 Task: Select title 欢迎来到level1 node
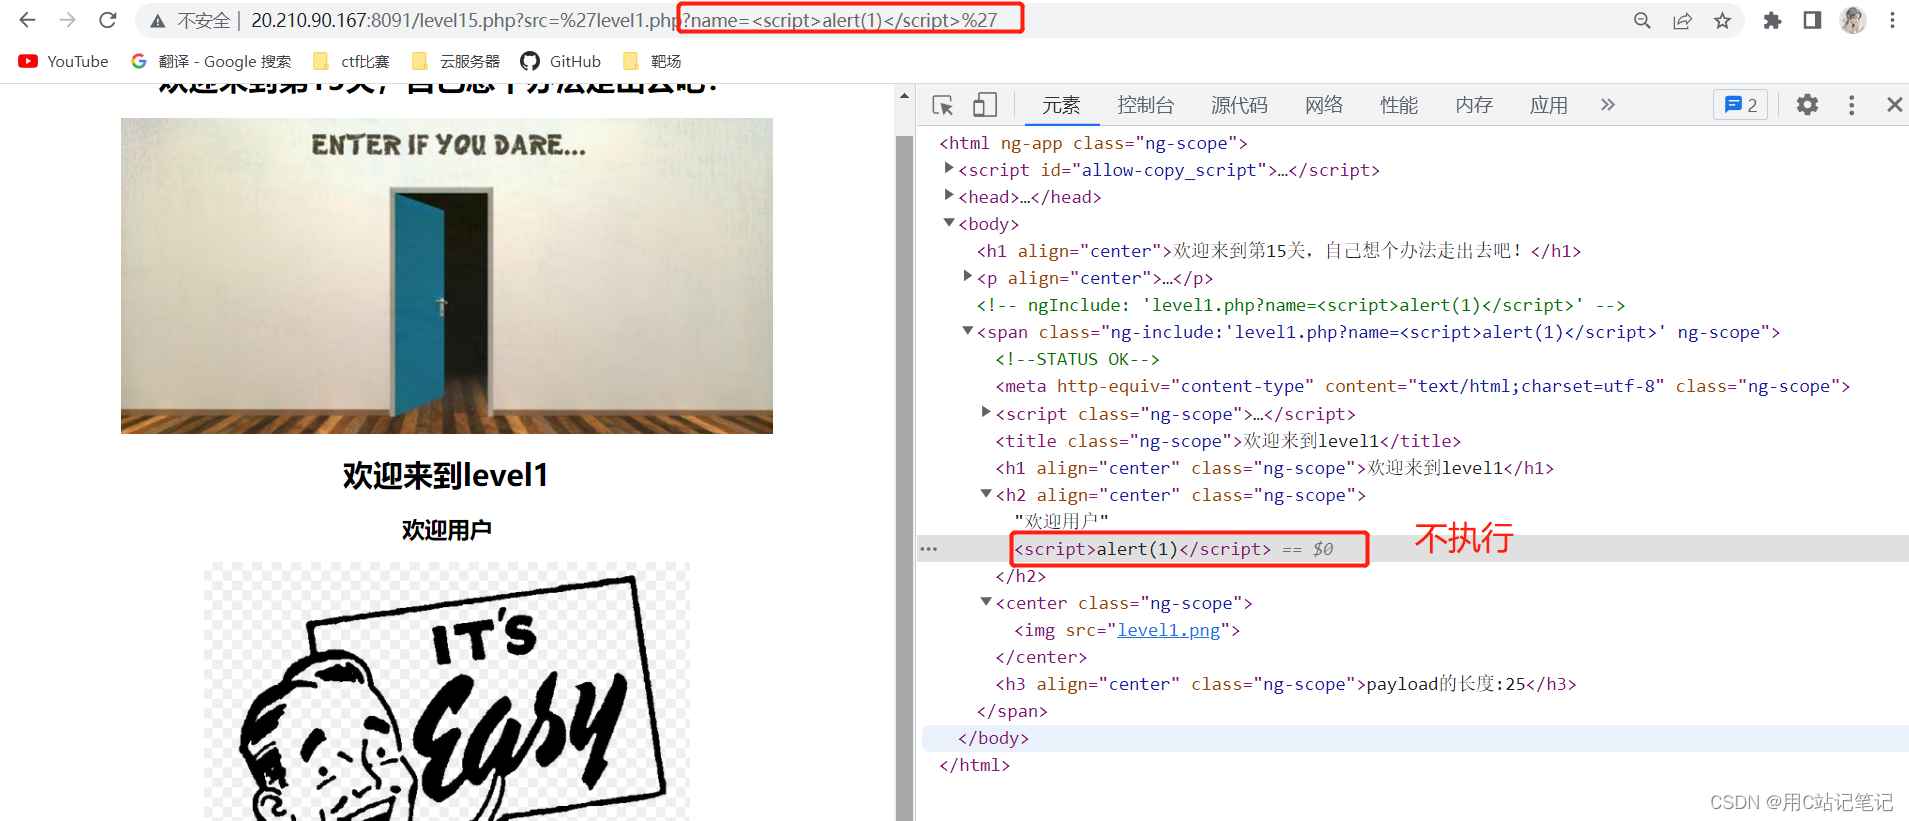pyautogui.click(x=1228, y=441)
